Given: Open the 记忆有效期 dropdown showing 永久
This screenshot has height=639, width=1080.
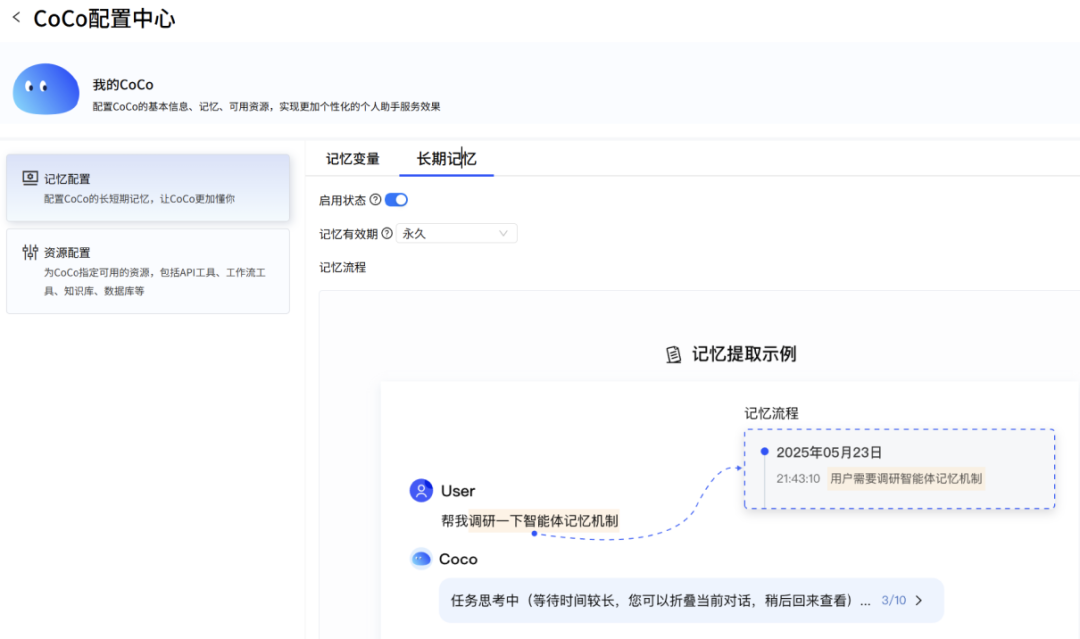Looking at the screenshot, I should coord(456,232).
